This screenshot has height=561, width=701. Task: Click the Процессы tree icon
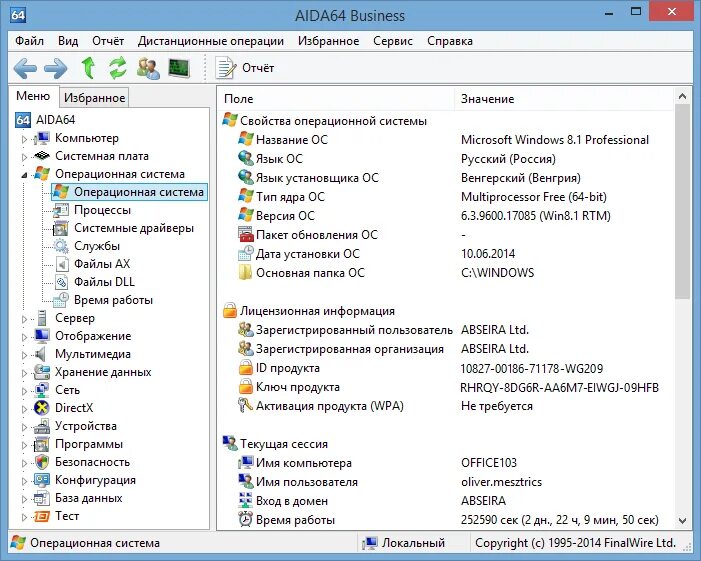coord(61,210)
